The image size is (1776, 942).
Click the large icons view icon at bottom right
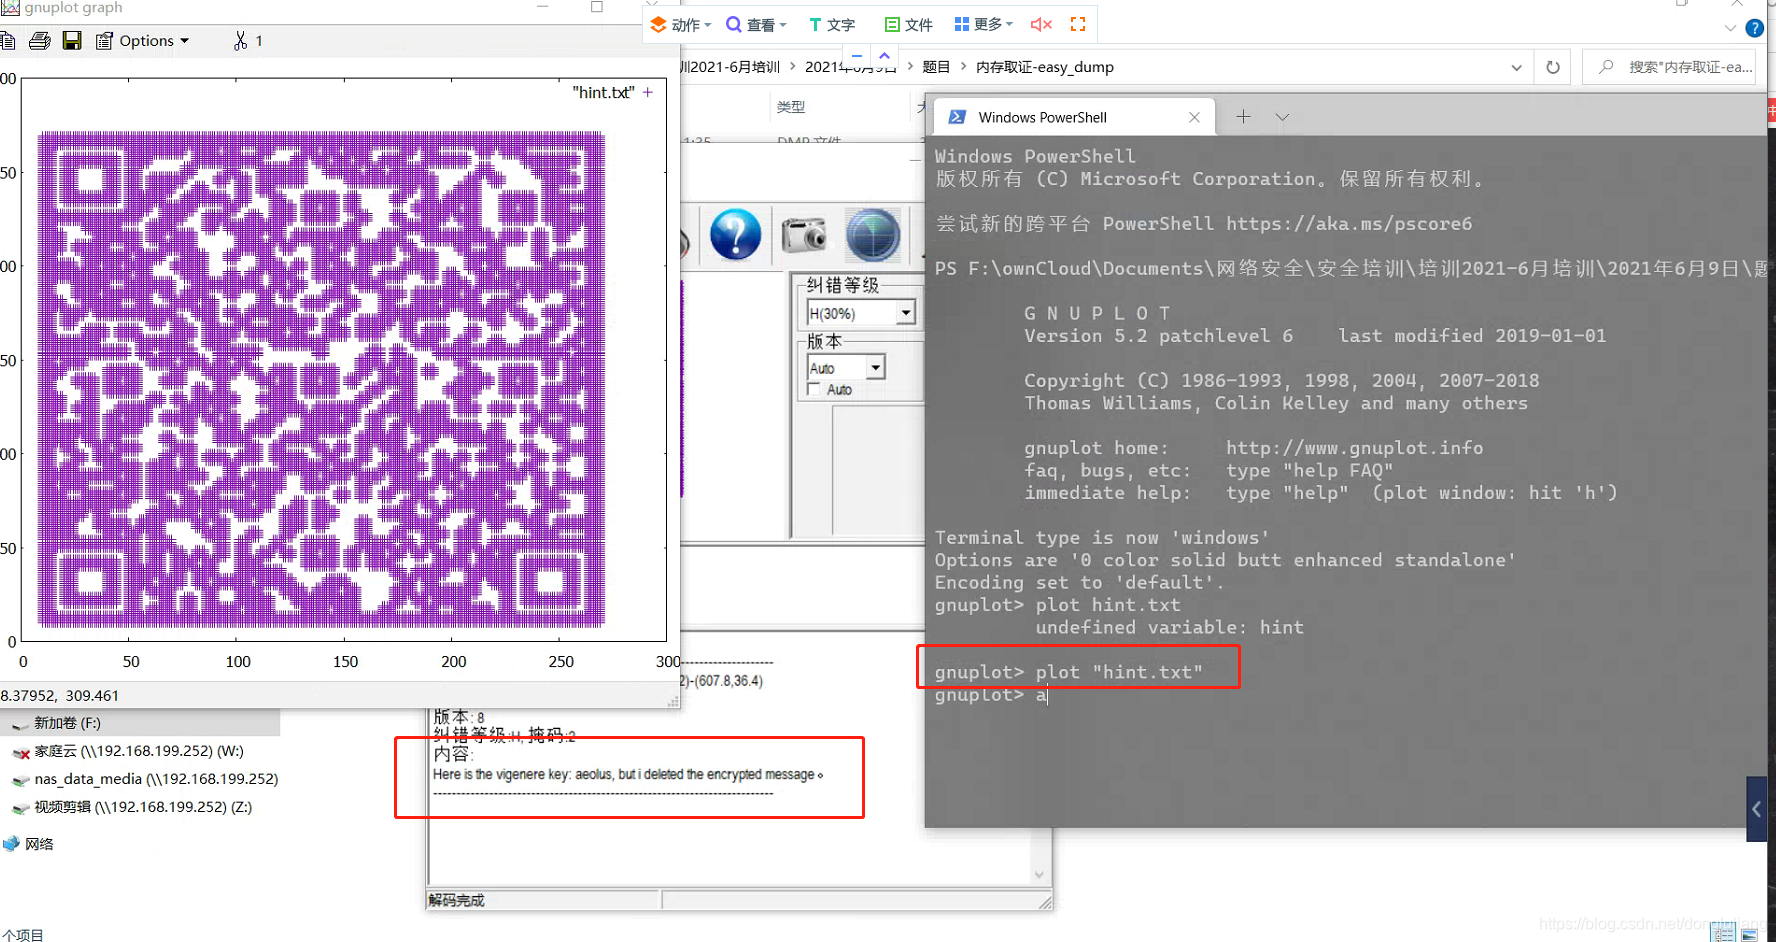(x=1750, y=933)
